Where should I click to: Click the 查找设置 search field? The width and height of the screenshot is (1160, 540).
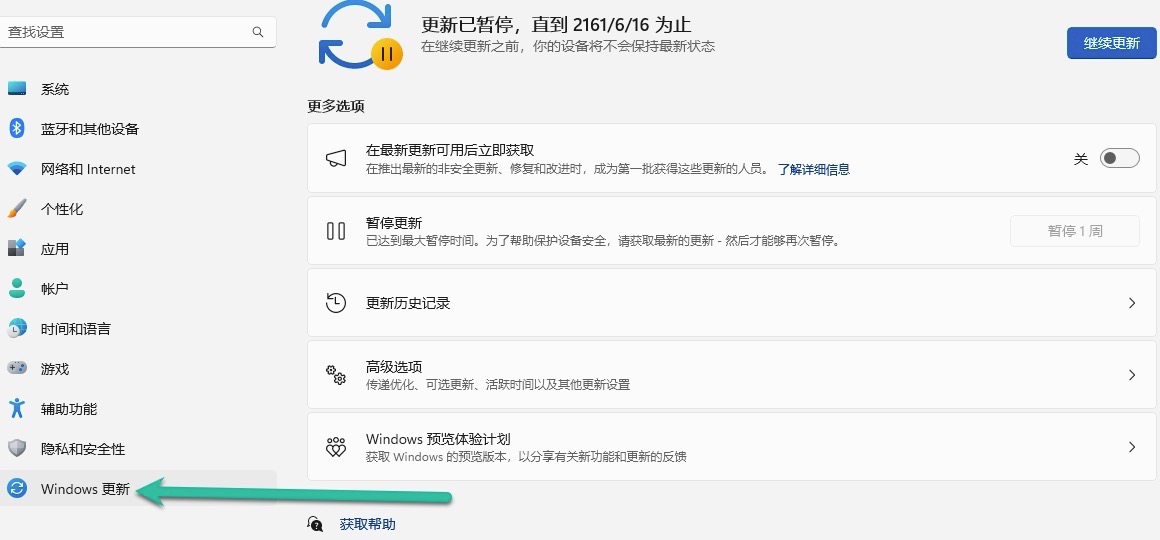pyautogui.click(x=138, y=32)
